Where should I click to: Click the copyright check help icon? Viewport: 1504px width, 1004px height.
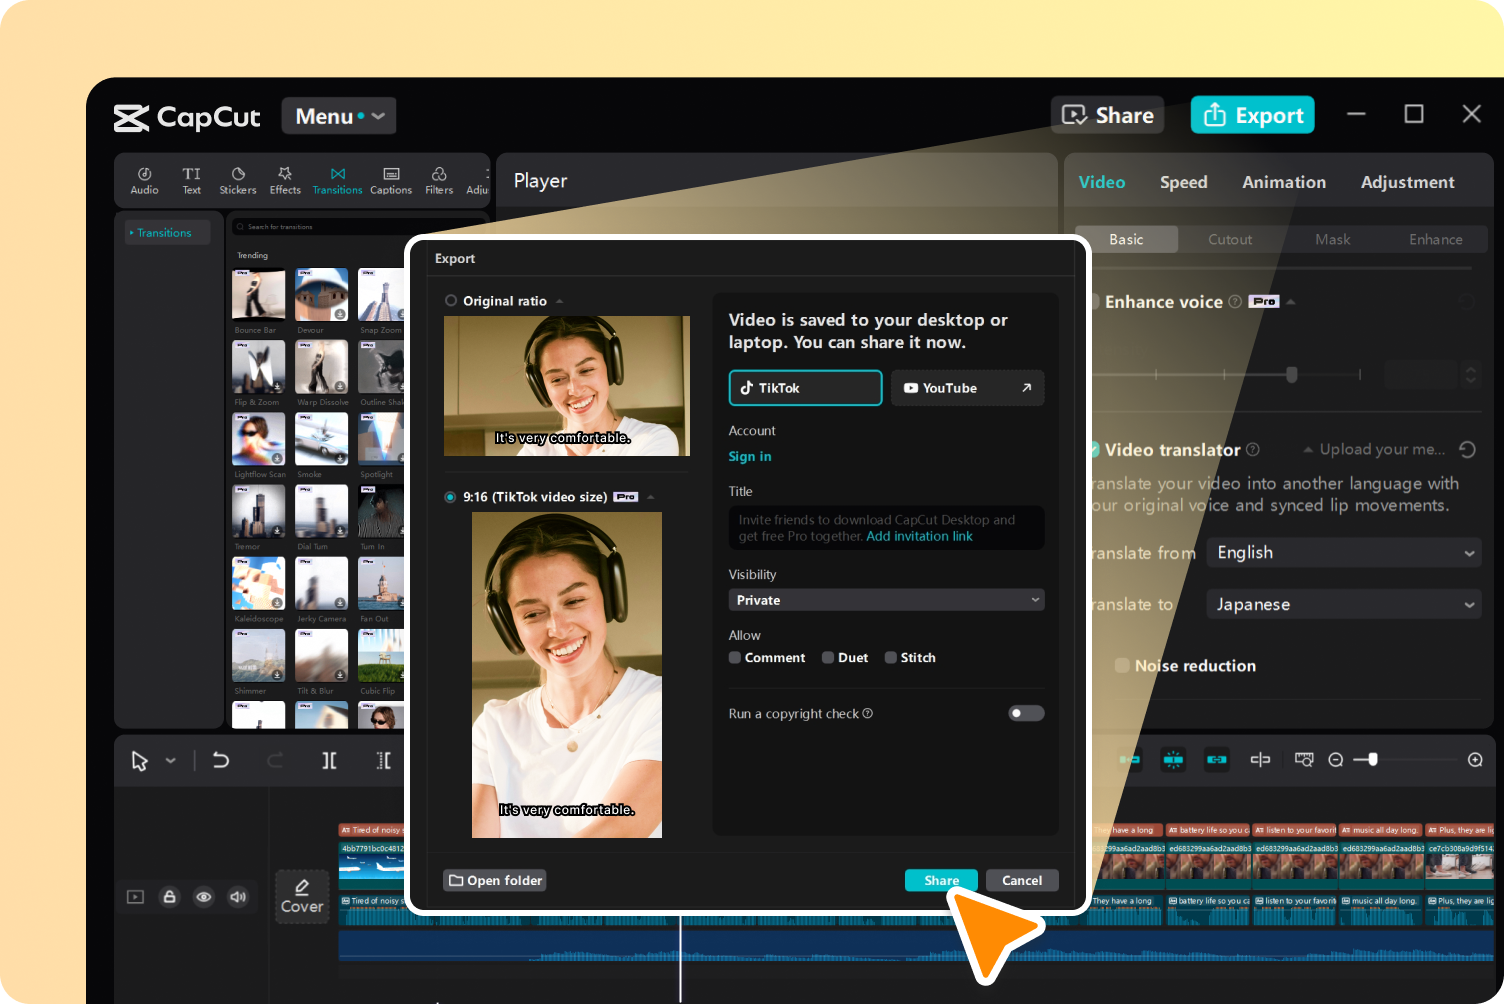click(868, 713)
